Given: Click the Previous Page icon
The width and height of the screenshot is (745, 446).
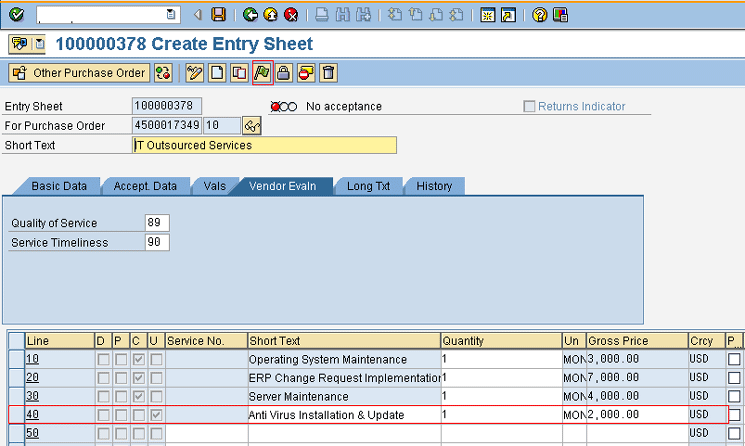Looking at the screenshot, I should (415, 15).
